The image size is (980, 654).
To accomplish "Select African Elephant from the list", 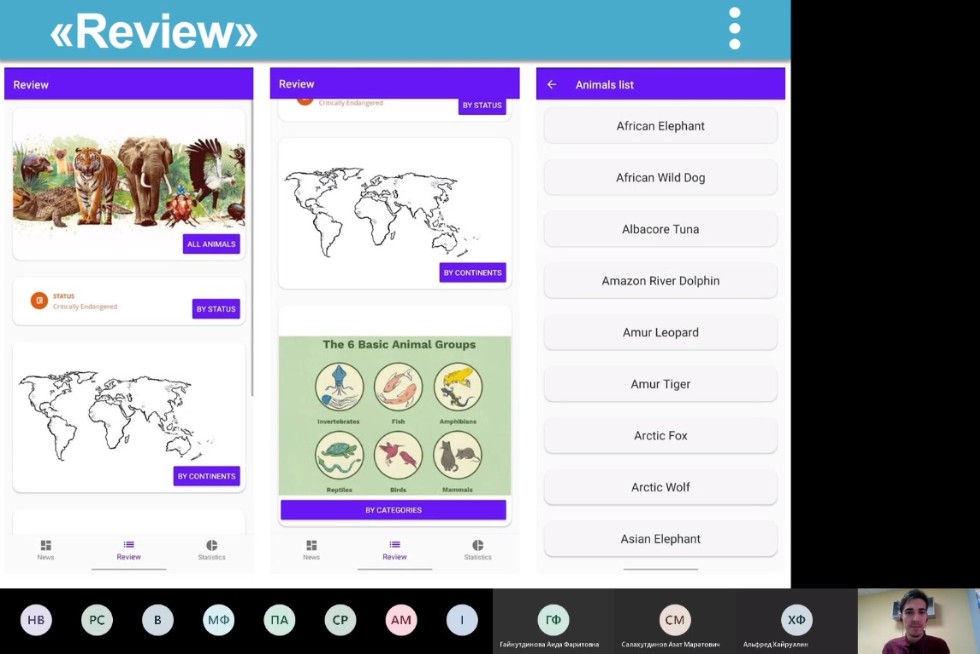I will (x=660, y=126).
